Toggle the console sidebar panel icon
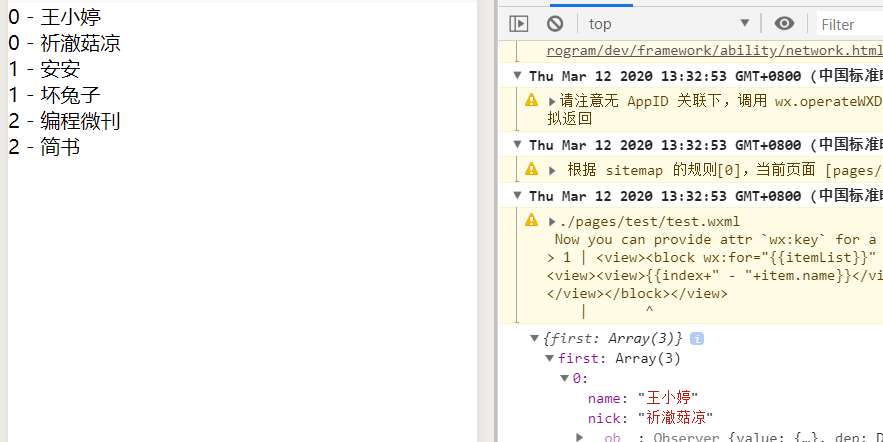The height and width of the screenshot is (442, 883). tap(518, 24)
